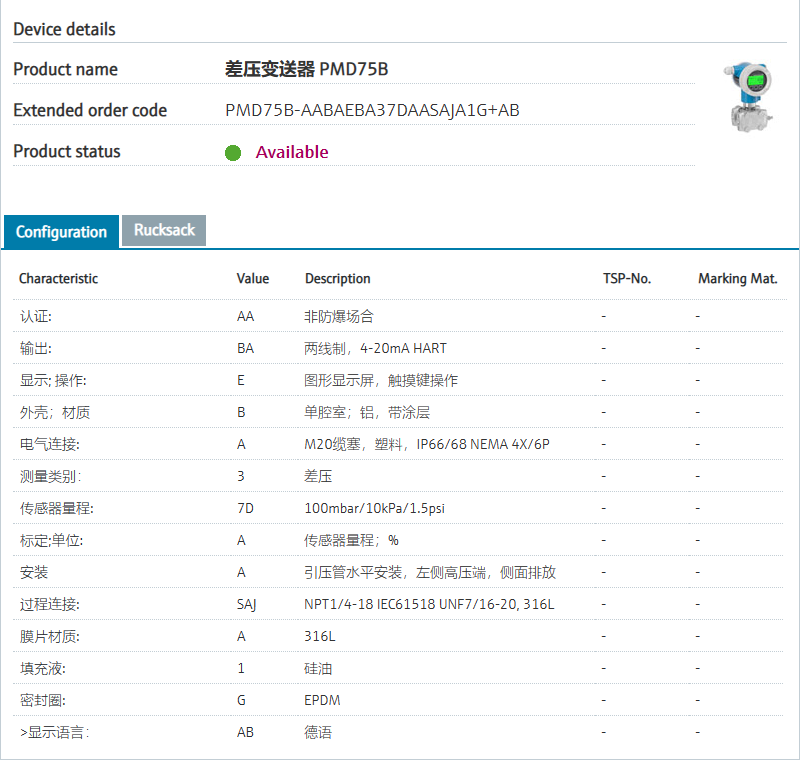This screenshot has width=801, height=761.
Task: Click the EPDM seal description
Action: pyautogui.click(x=322, y=700)
